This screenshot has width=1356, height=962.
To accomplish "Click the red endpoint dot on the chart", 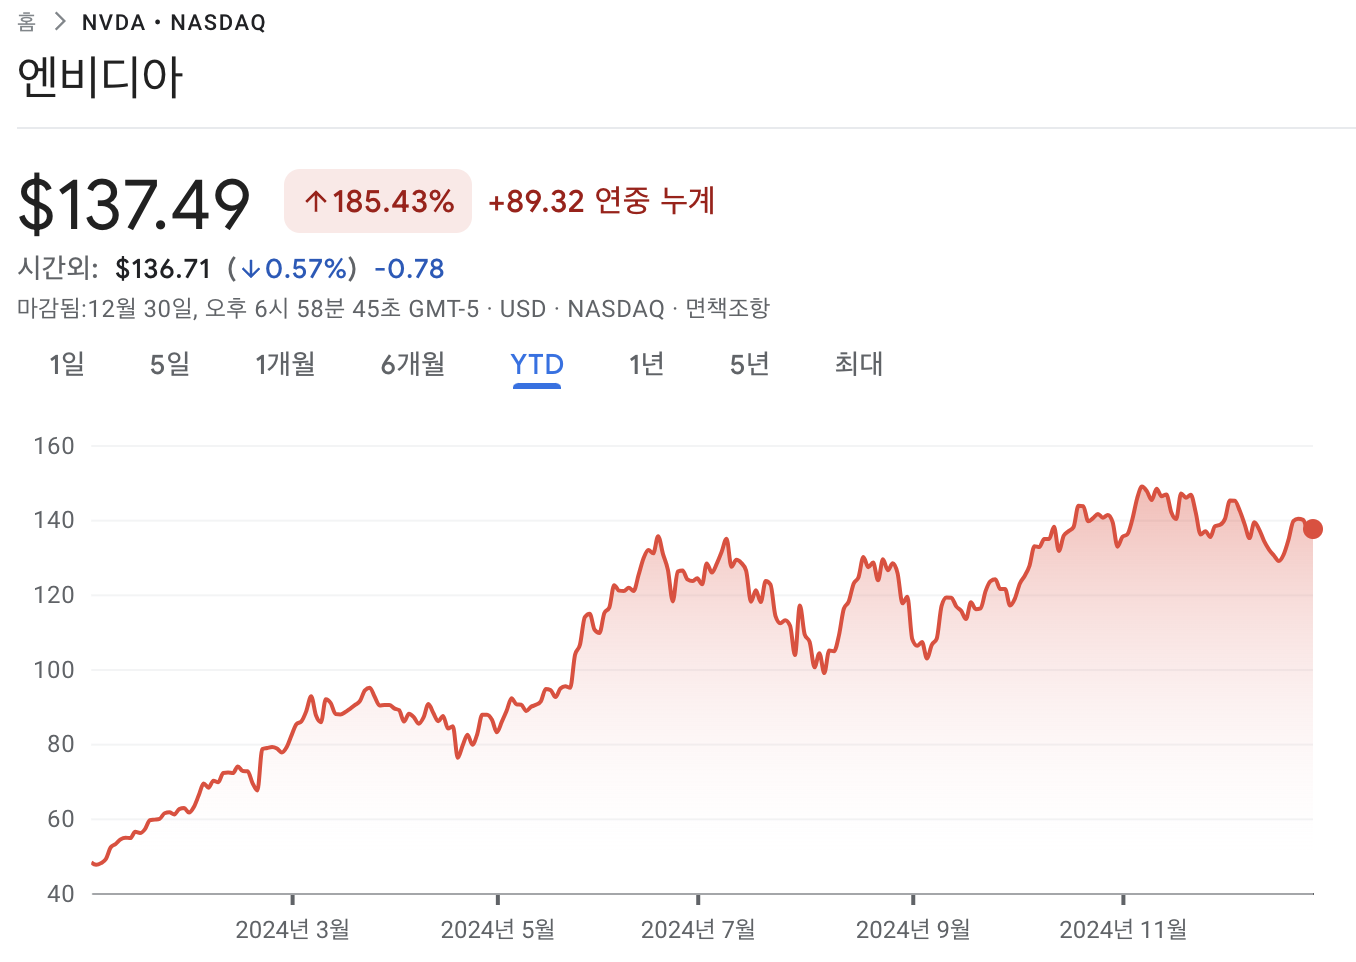I will pyautogui.click(x=1312, y=529).
